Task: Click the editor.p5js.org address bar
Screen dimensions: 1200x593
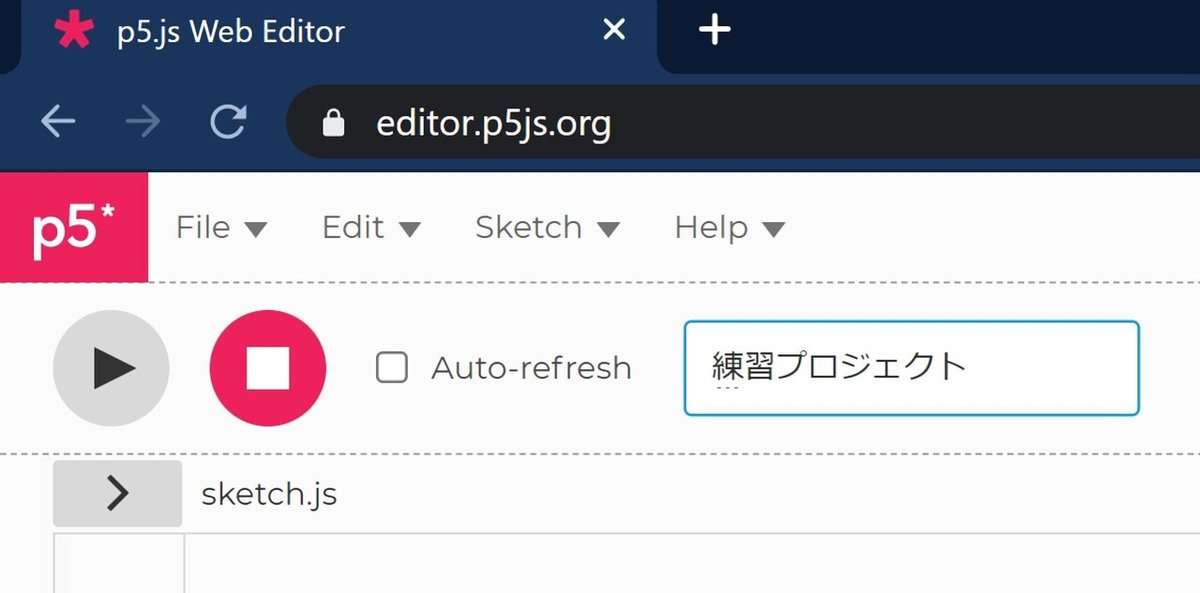Action: [x=700, y=124]
